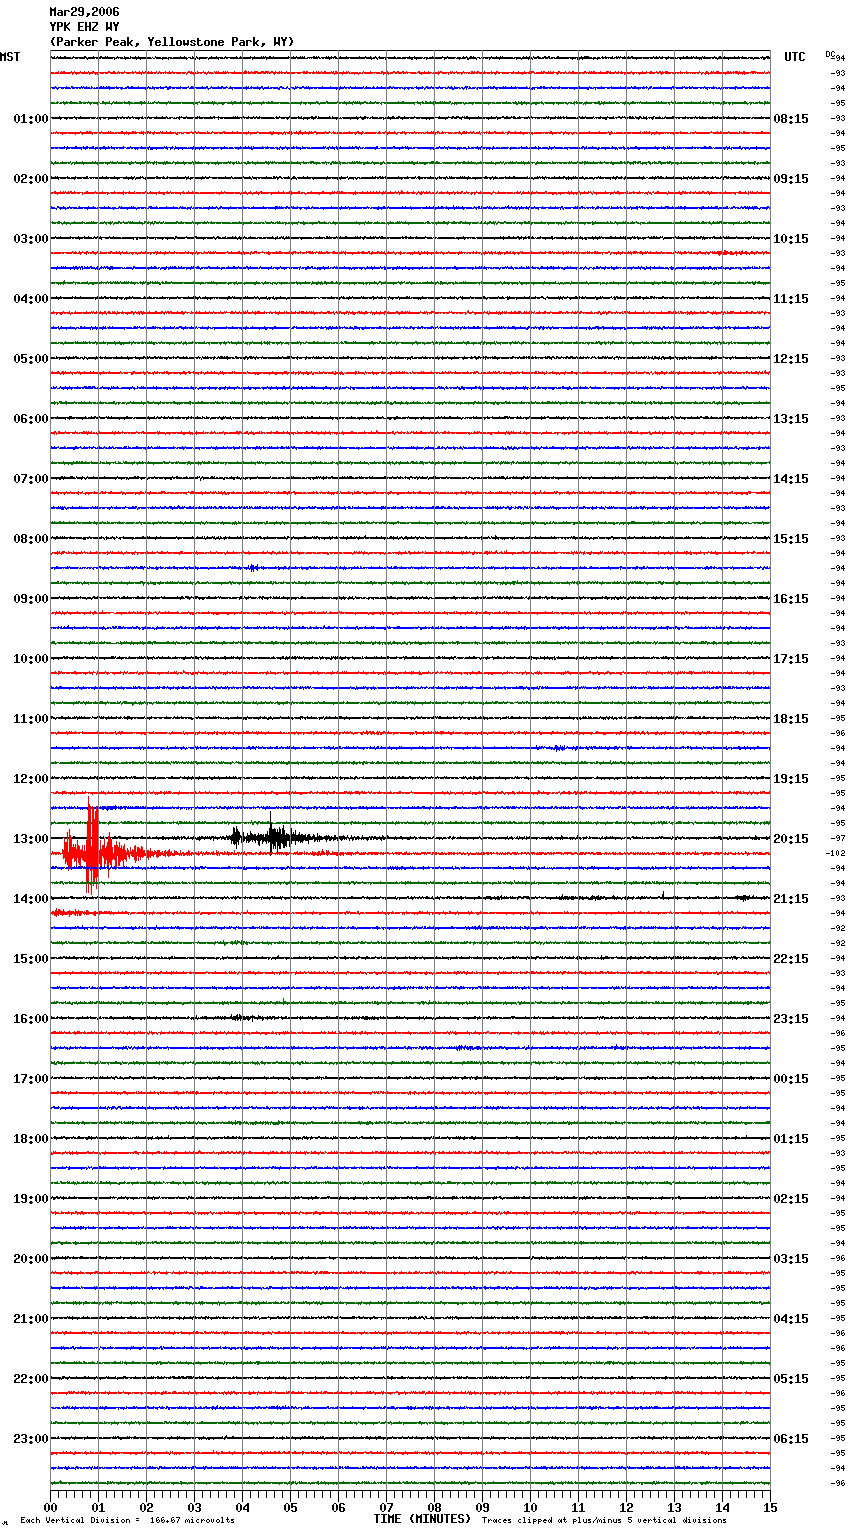Click the black seismic event on 13:00 trace
The height and width of the screenshot is (1534, 850).
tap(272, 837)
